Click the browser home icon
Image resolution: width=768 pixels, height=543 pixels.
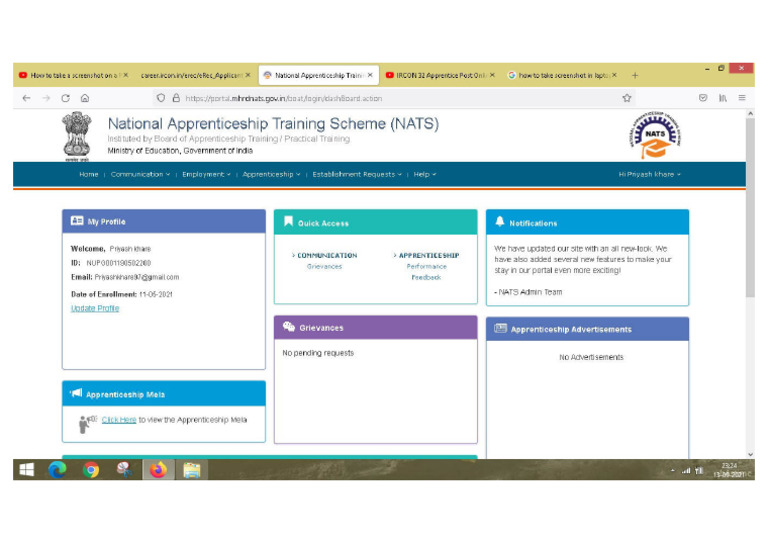pos(85,98)
